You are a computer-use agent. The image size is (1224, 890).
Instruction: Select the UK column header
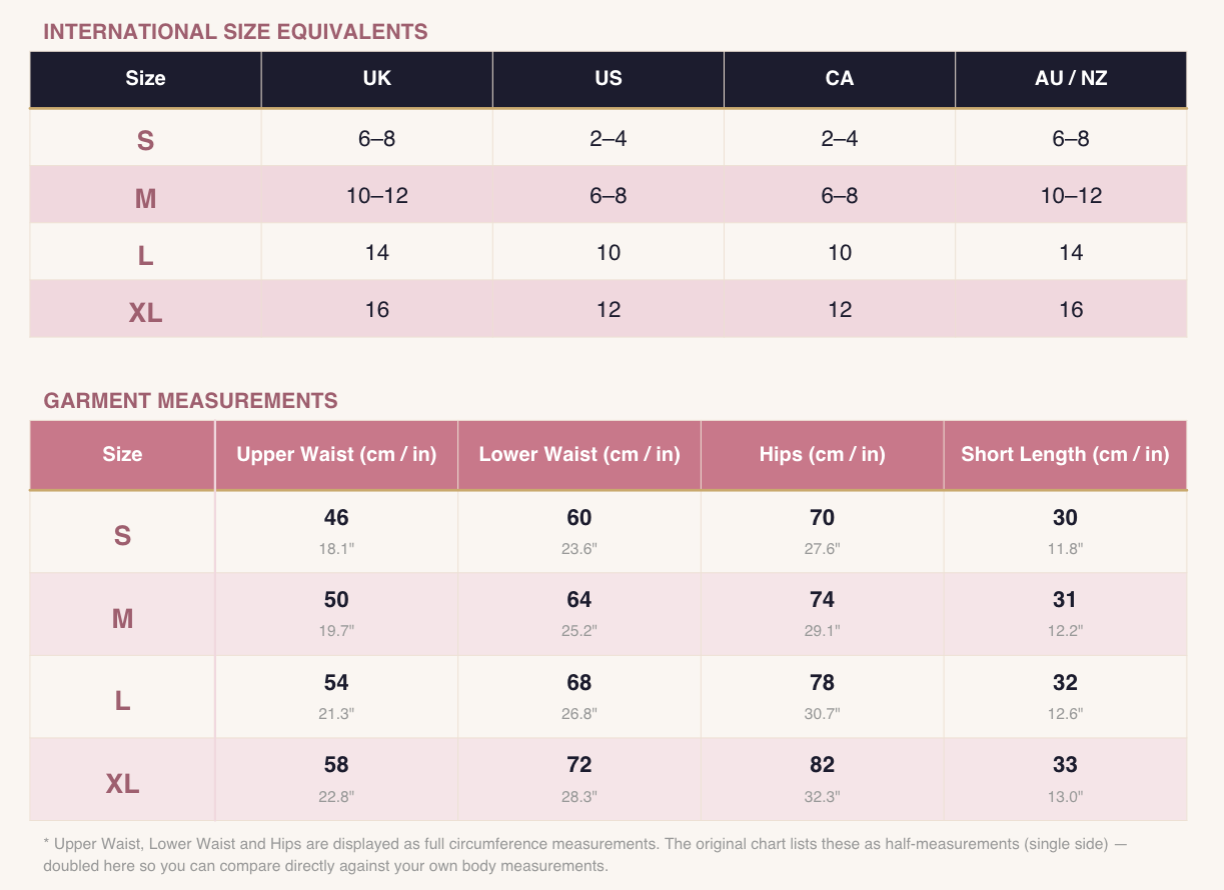[x=377, y=78]
